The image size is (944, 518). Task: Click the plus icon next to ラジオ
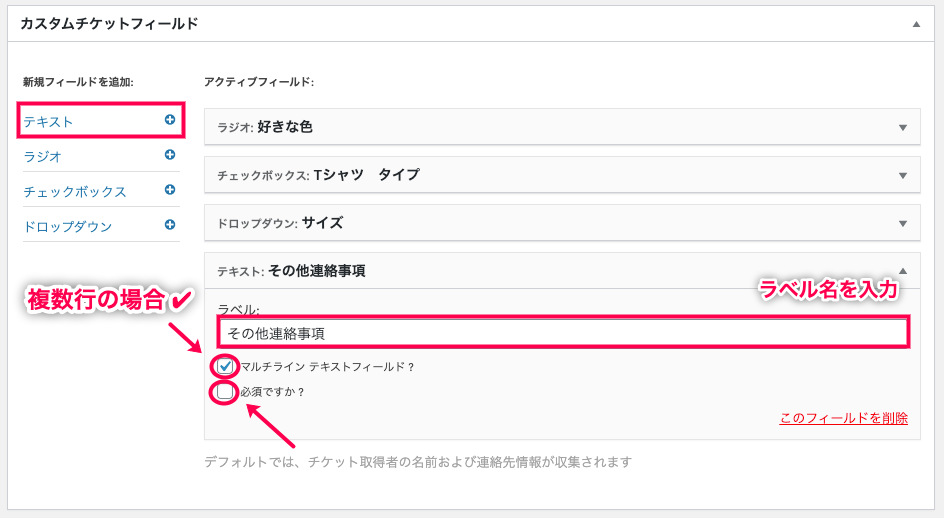coord(170,155)
